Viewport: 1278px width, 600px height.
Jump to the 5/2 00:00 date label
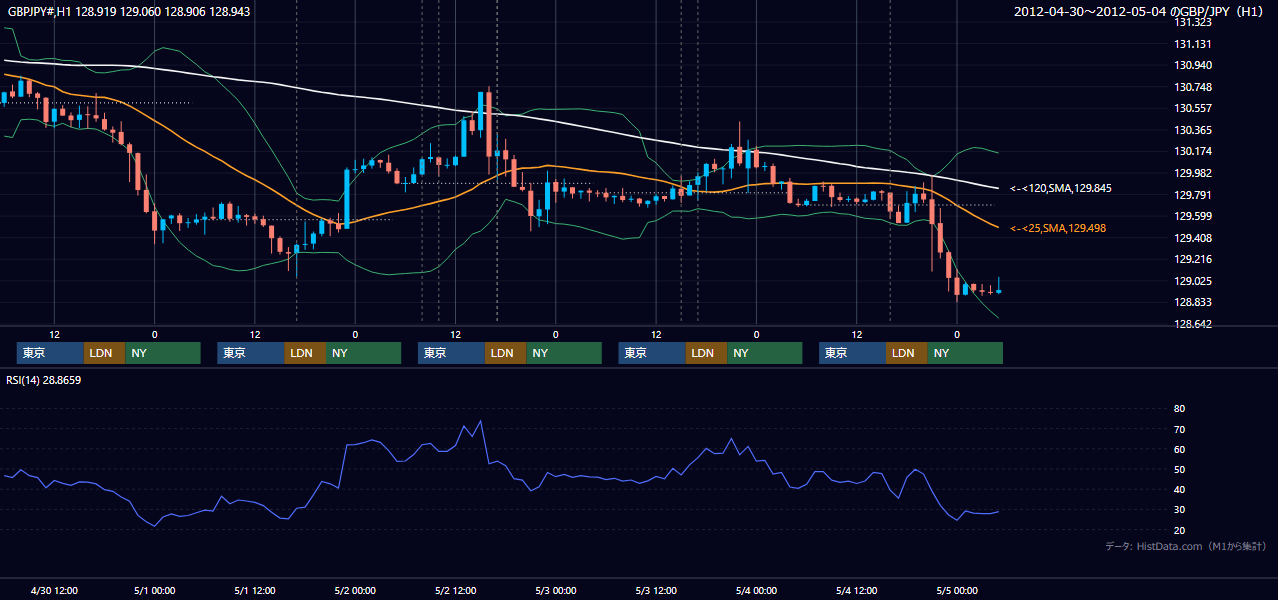[355, 591]
